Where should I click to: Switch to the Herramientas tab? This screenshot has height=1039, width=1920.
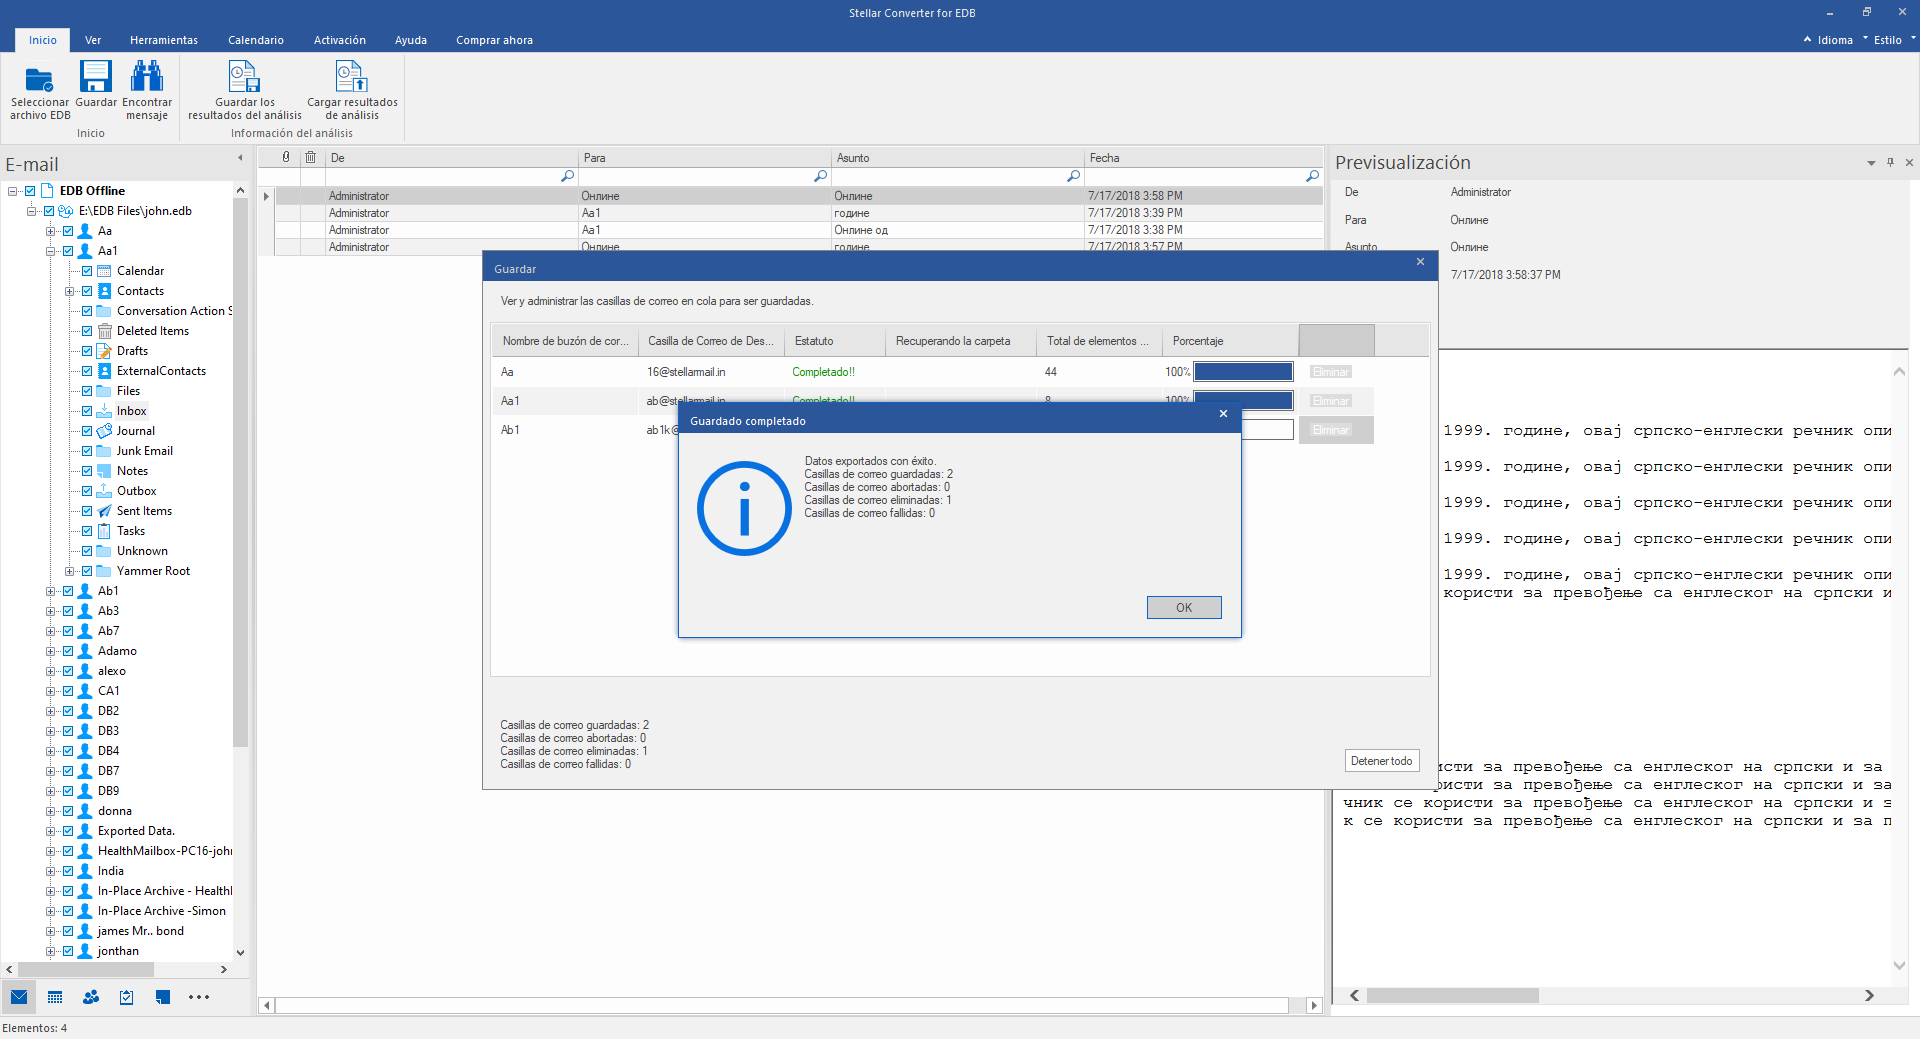point(164,40)
